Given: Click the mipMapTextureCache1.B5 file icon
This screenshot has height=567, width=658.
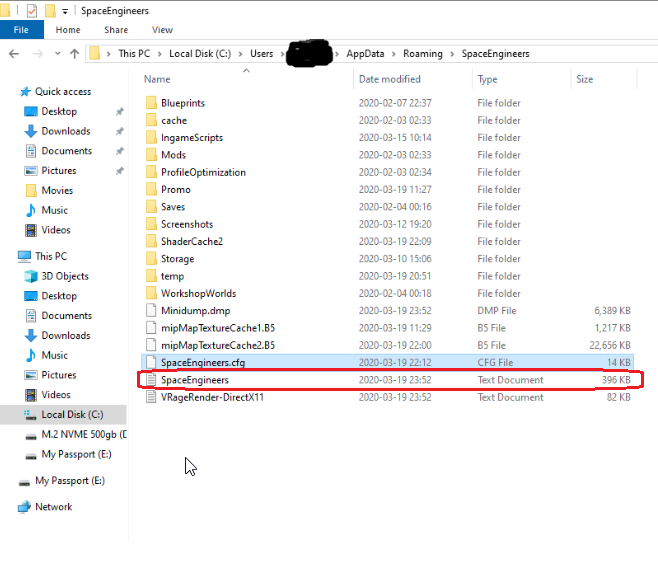Looking at the screenshot, I should (x=151, y=328).
